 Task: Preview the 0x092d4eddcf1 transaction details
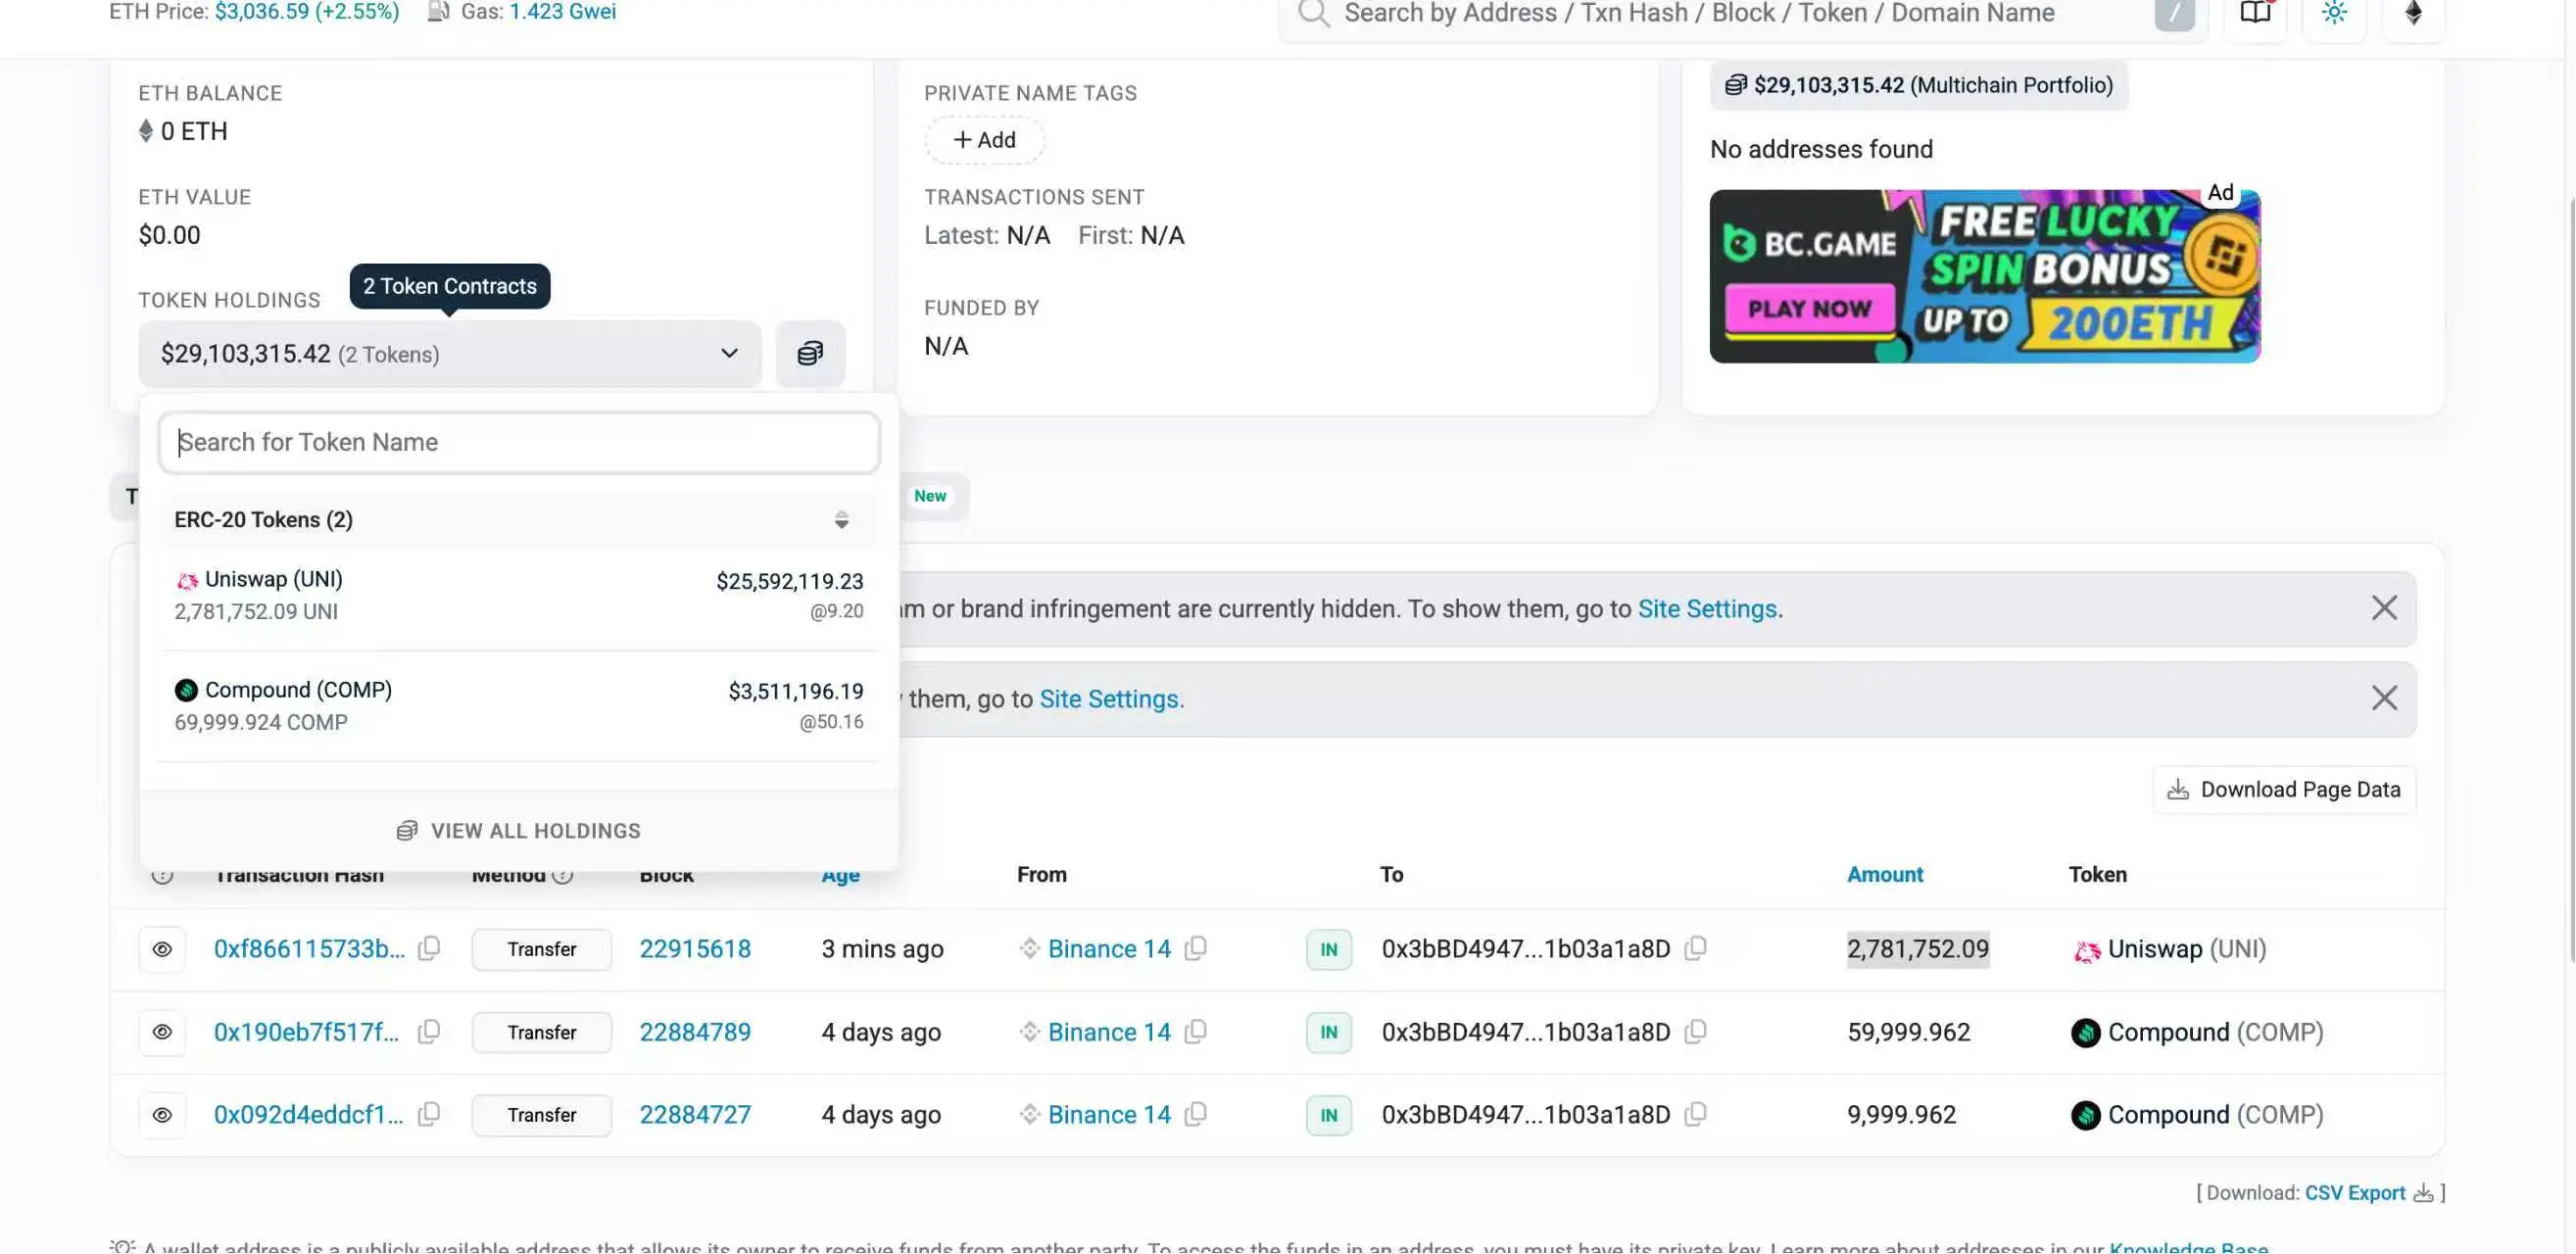(x=162, y=1114)
